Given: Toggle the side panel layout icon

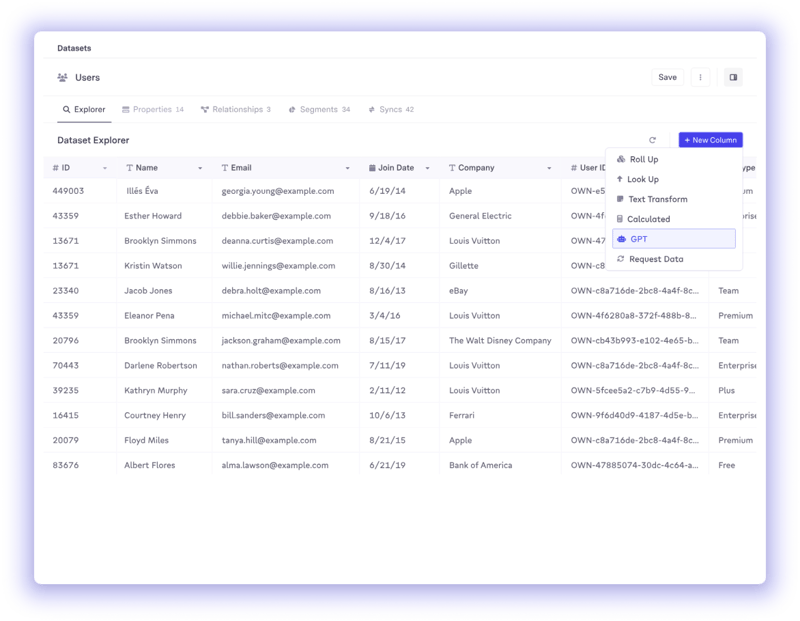Looking at the screenshot, I should coord(733,77).
